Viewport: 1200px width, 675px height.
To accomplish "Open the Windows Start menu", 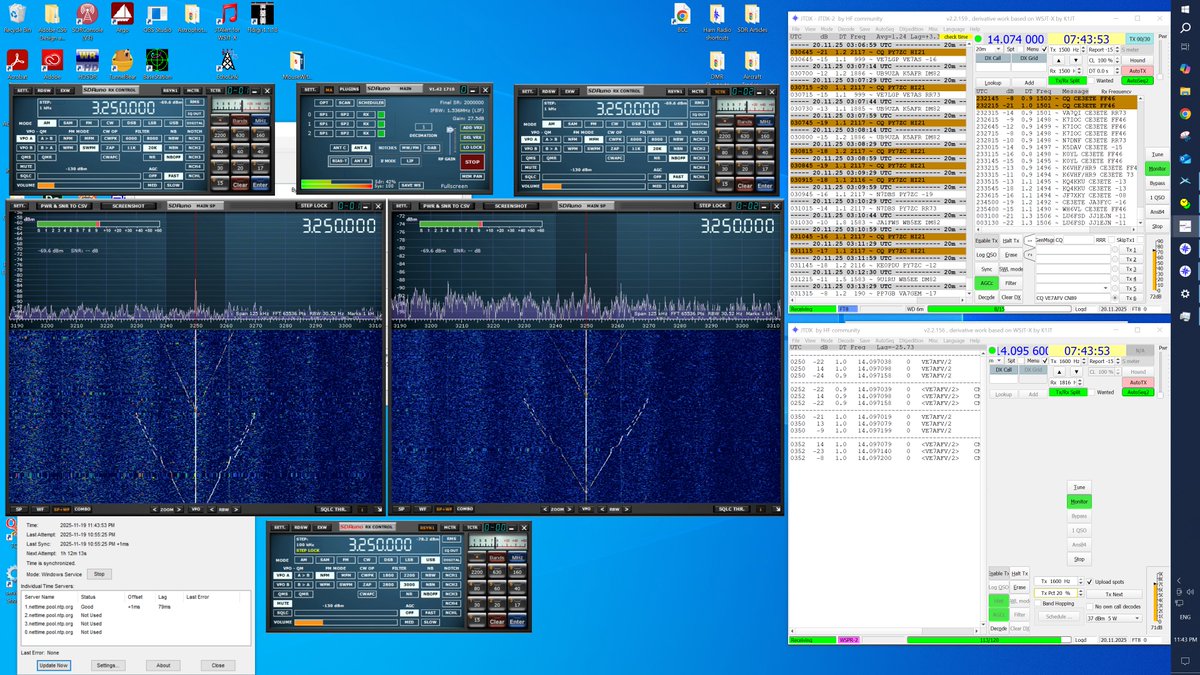I will tap(1185, 8).
